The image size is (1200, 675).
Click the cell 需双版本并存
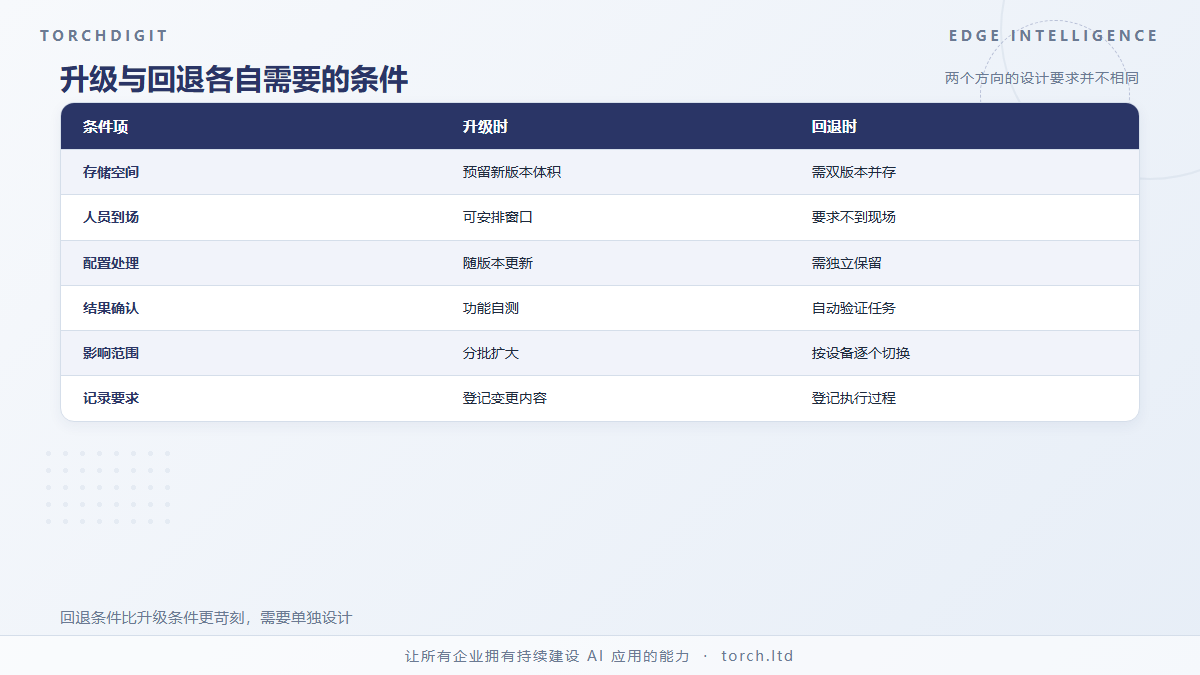[x=854, y=172]
